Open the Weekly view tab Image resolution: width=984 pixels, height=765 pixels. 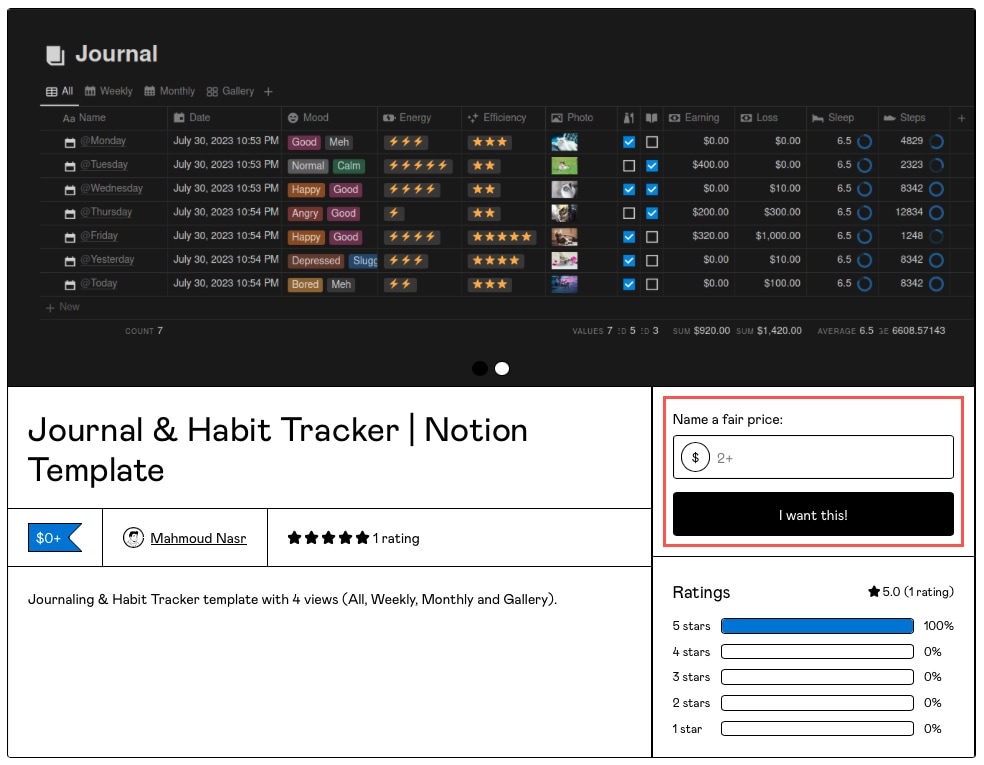(109, 92)
